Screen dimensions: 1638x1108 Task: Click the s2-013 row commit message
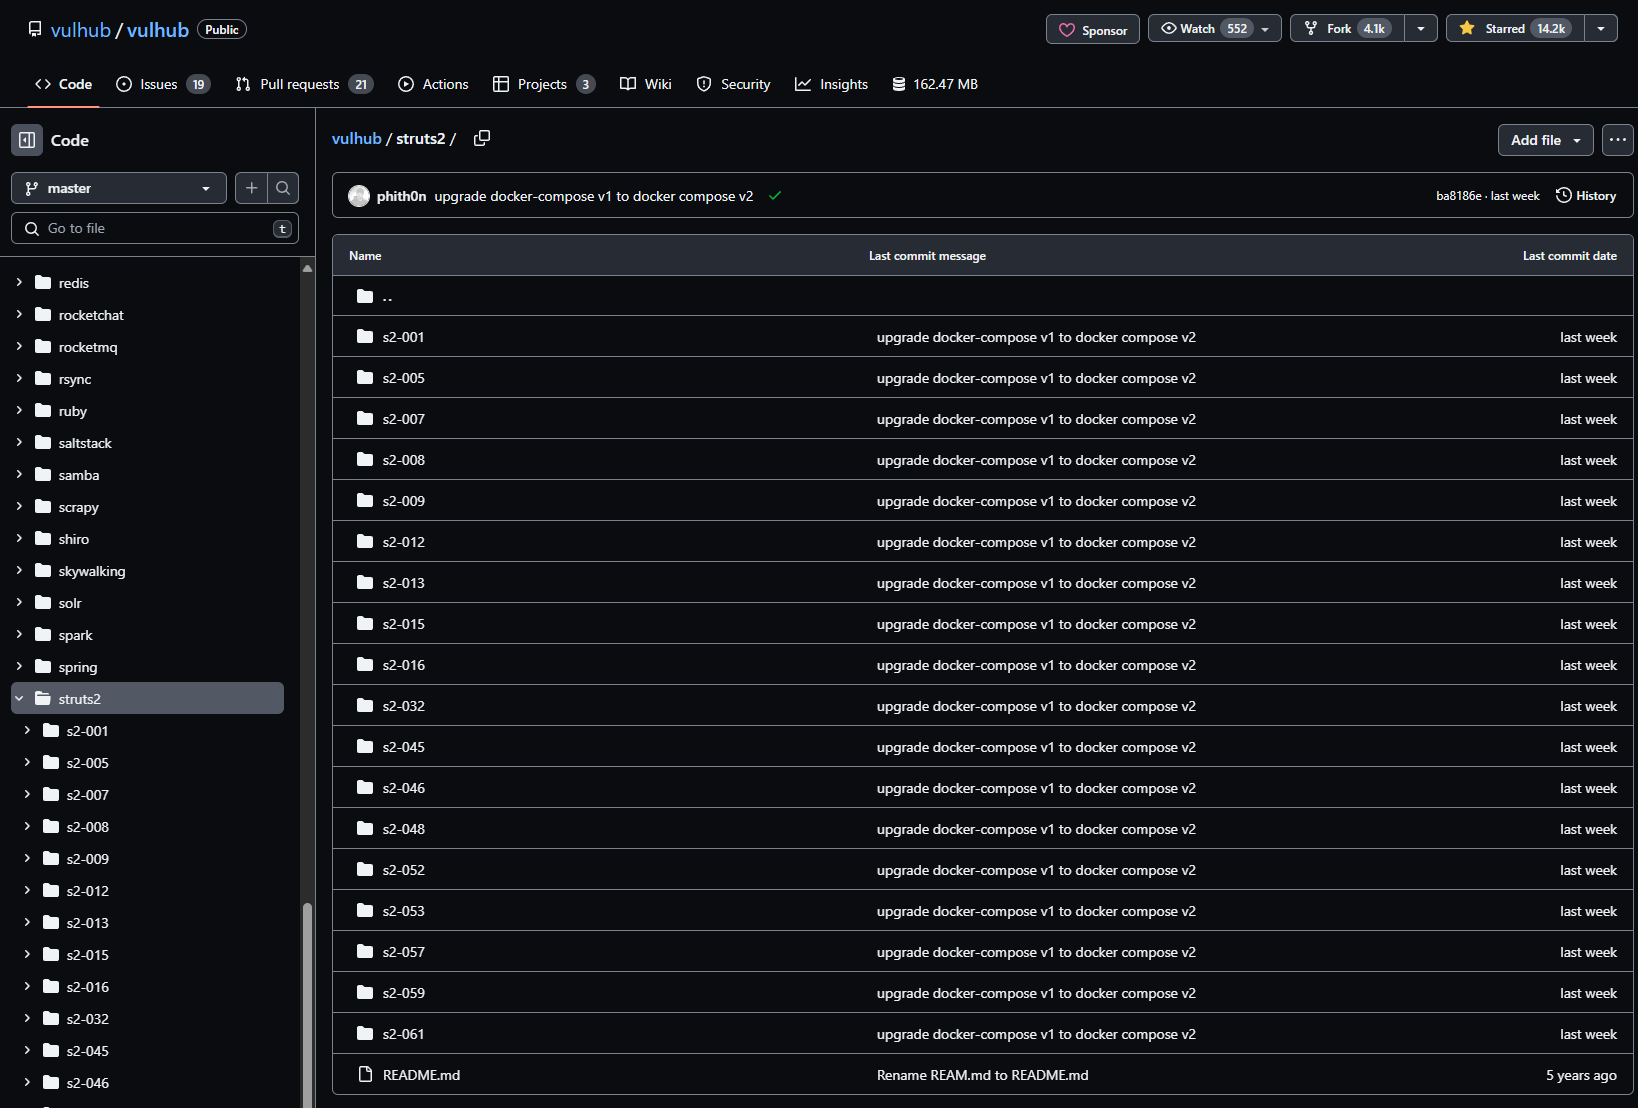(x=1036, y=583)
